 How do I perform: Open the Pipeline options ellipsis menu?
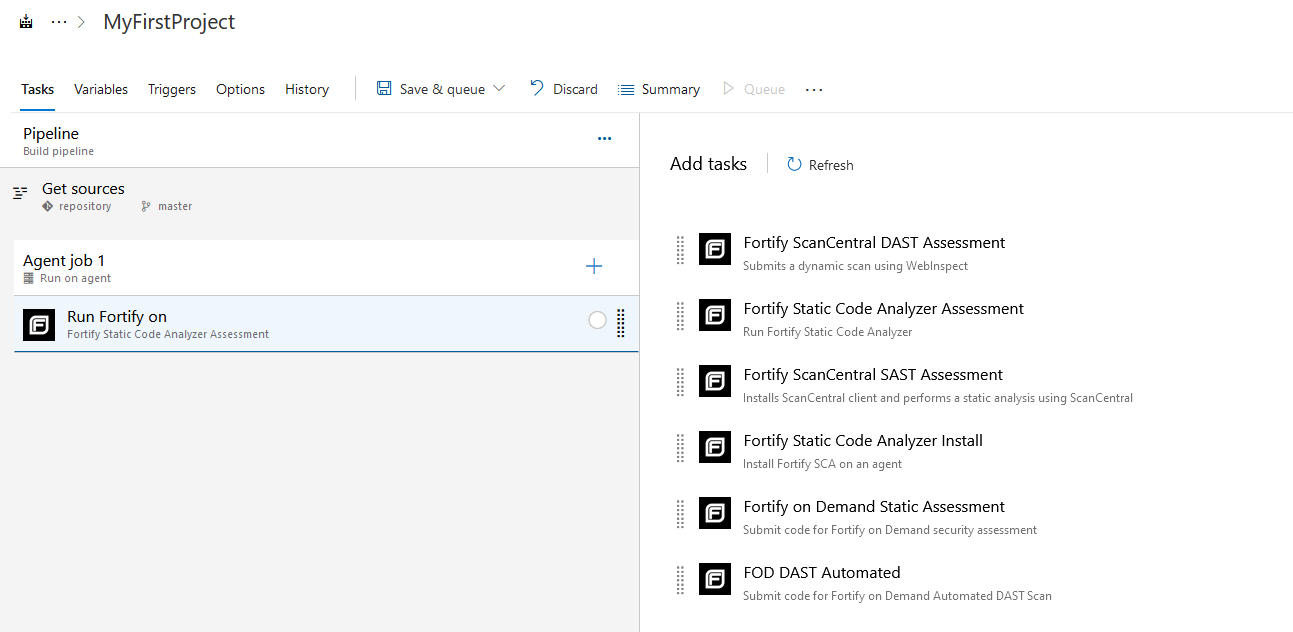[604, 139]
